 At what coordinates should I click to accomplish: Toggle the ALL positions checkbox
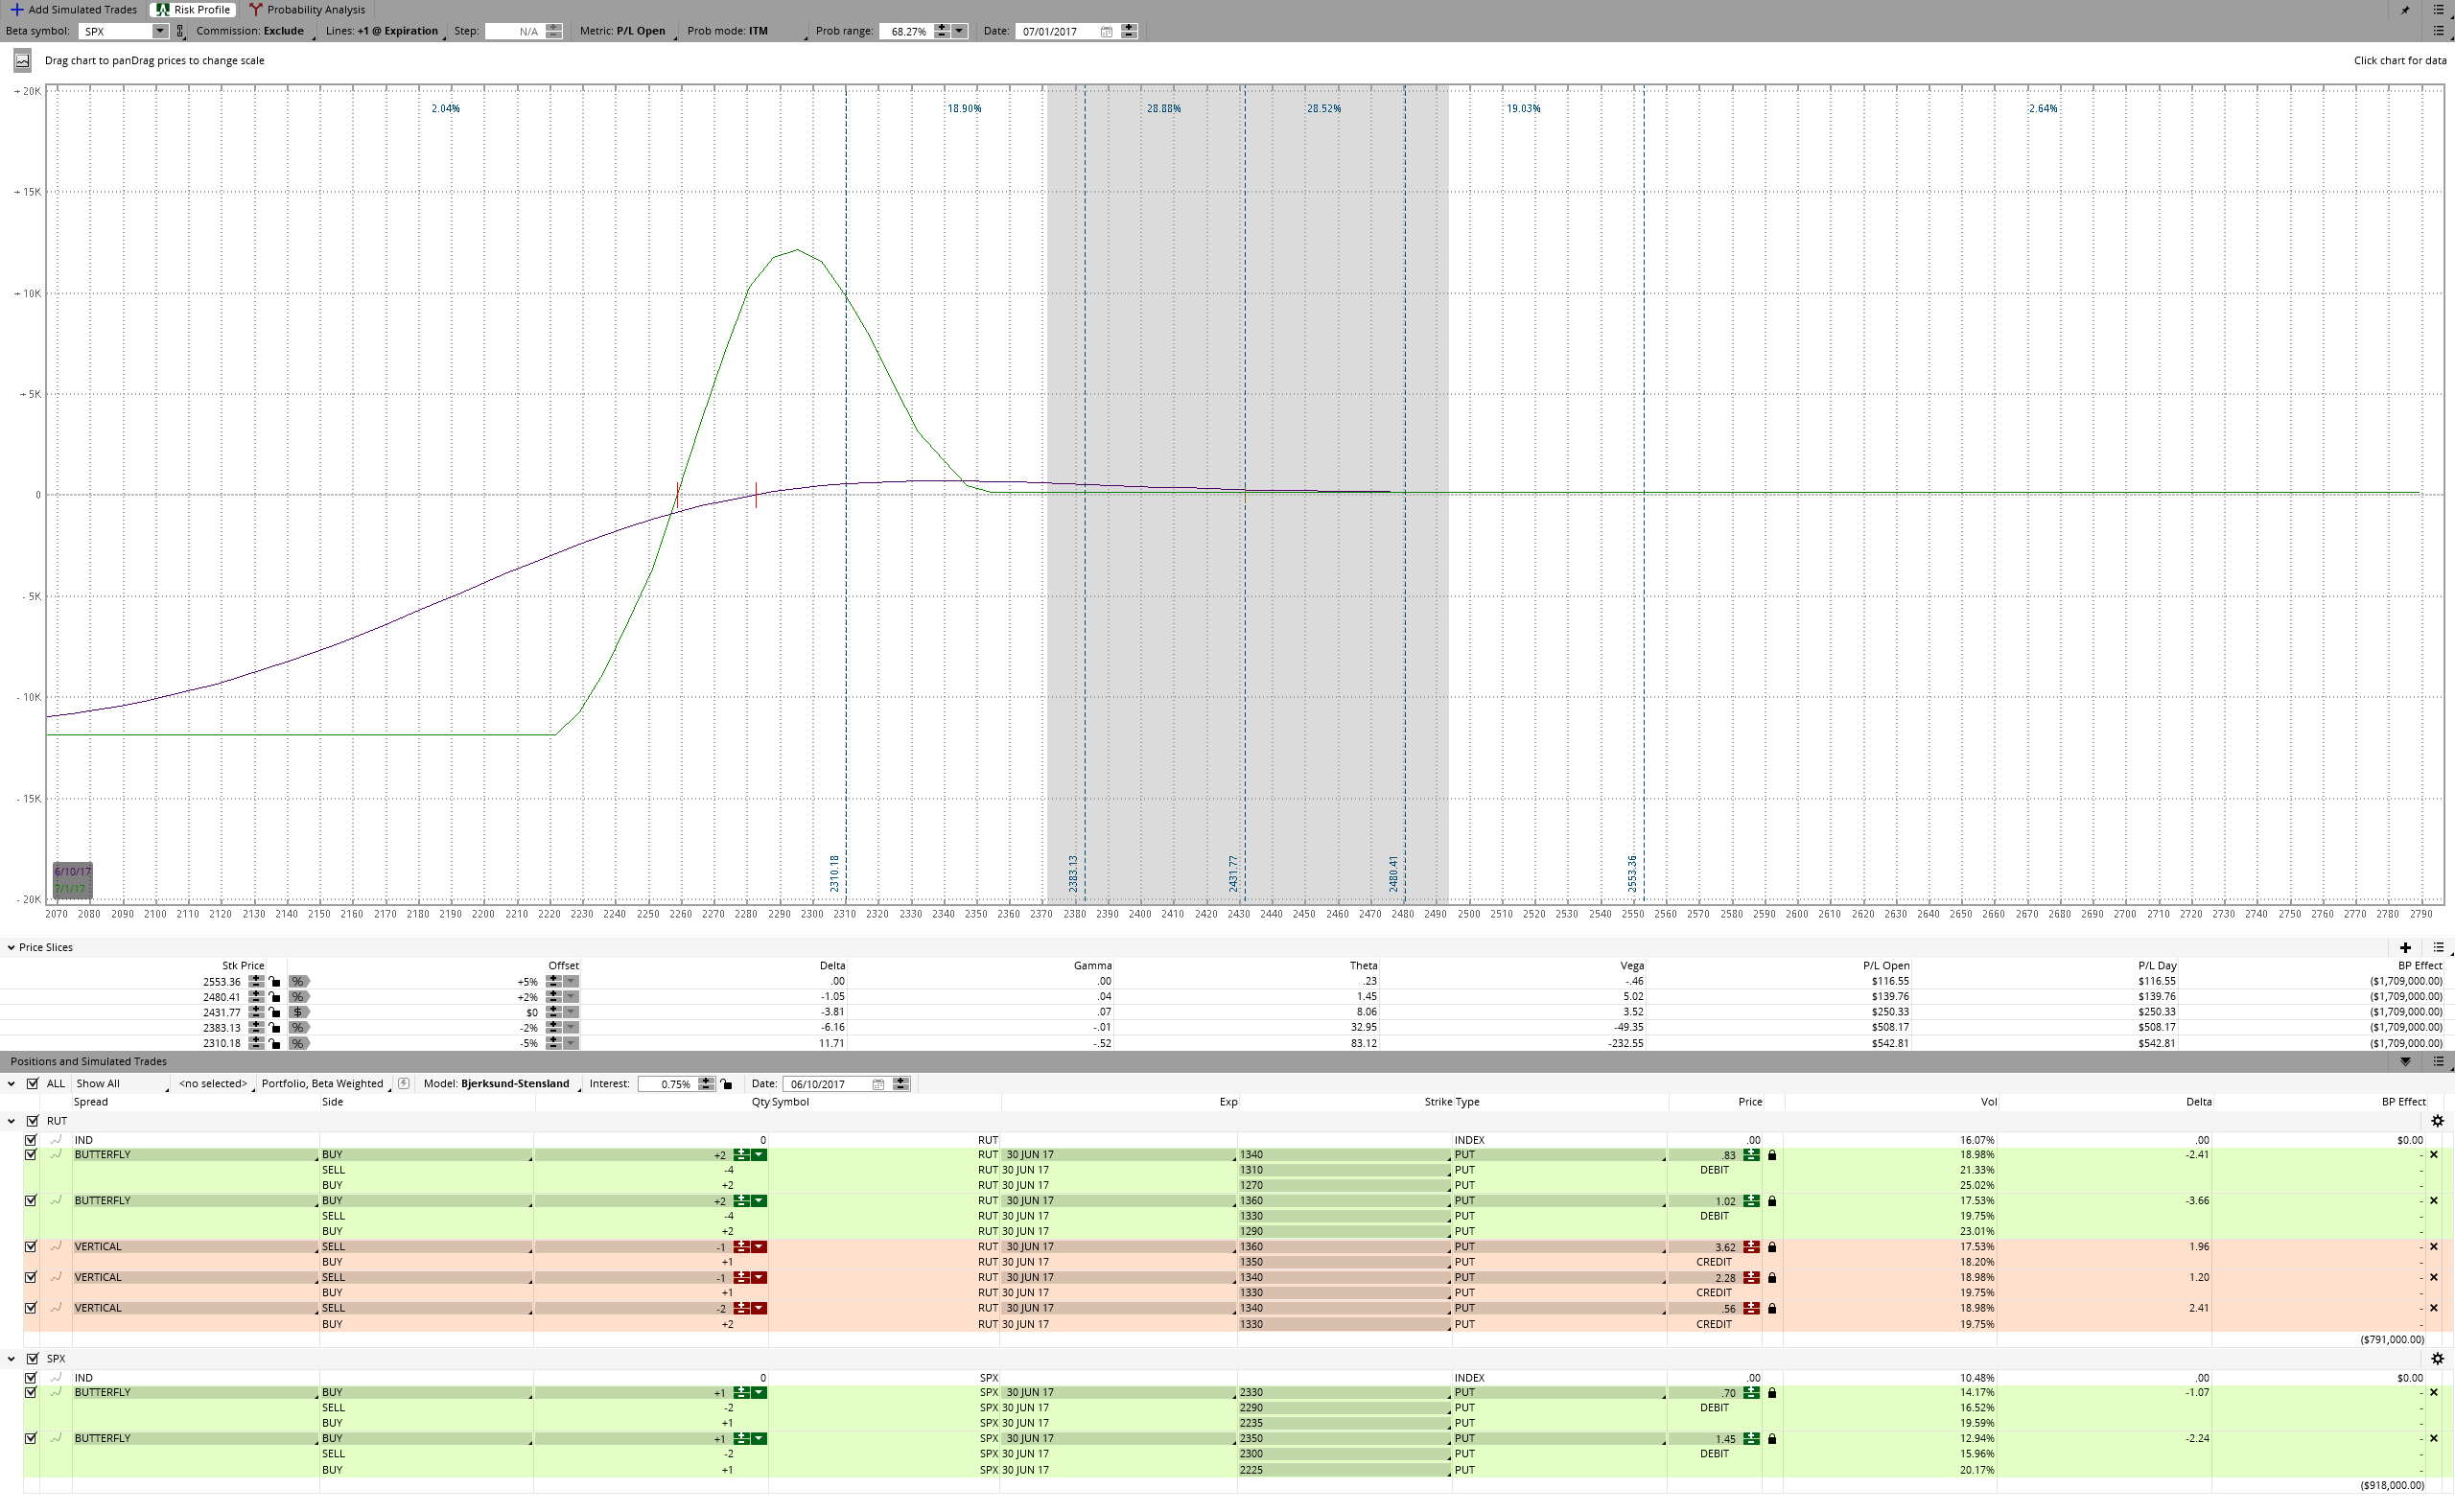point(32,1084)
